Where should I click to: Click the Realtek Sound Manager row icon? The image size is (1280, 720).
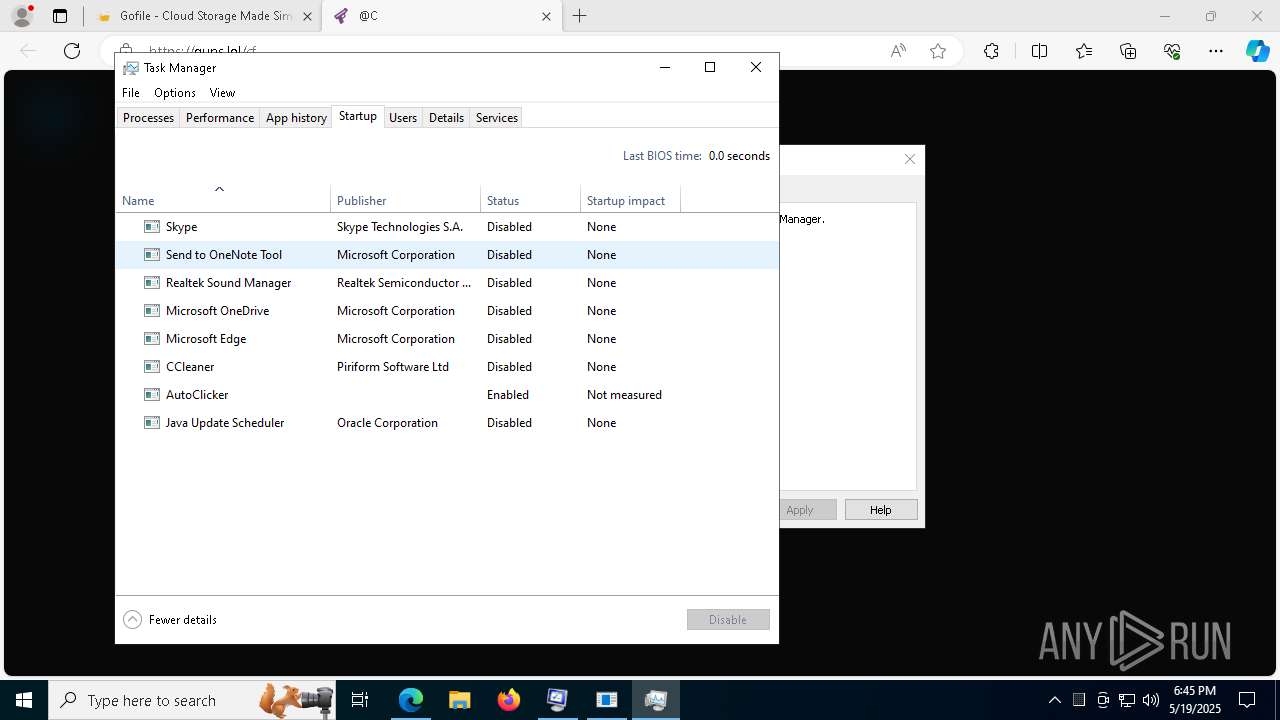[152, 283]
